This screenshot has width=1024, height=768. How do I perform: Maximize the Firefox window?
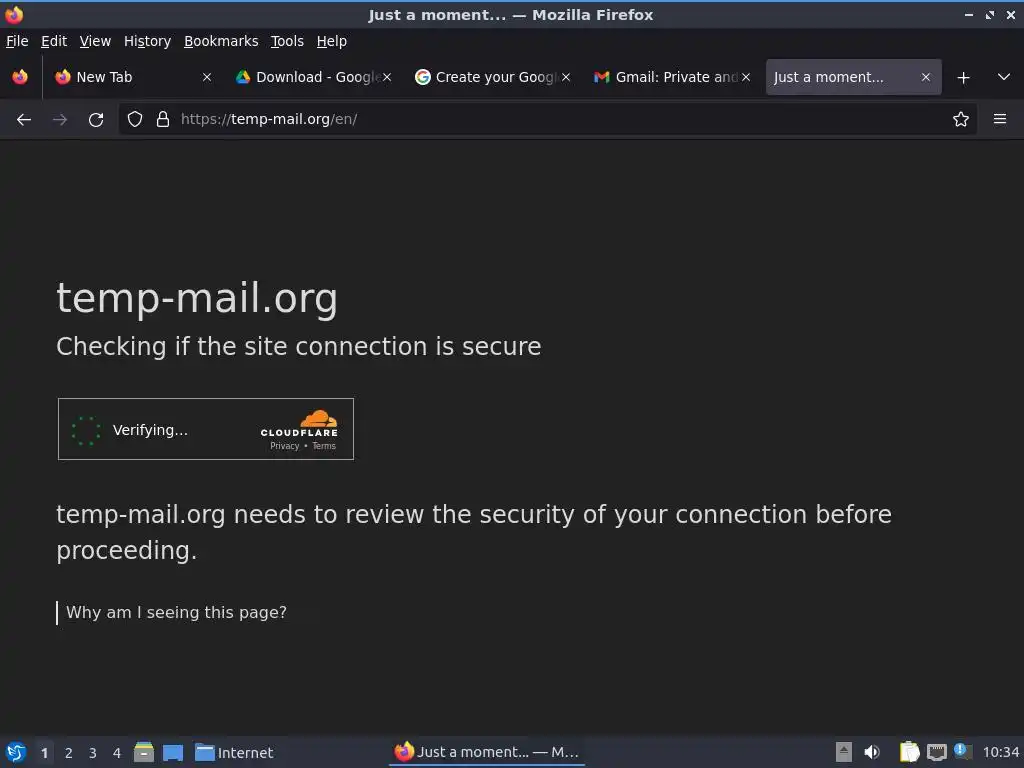tap(990, 14)
